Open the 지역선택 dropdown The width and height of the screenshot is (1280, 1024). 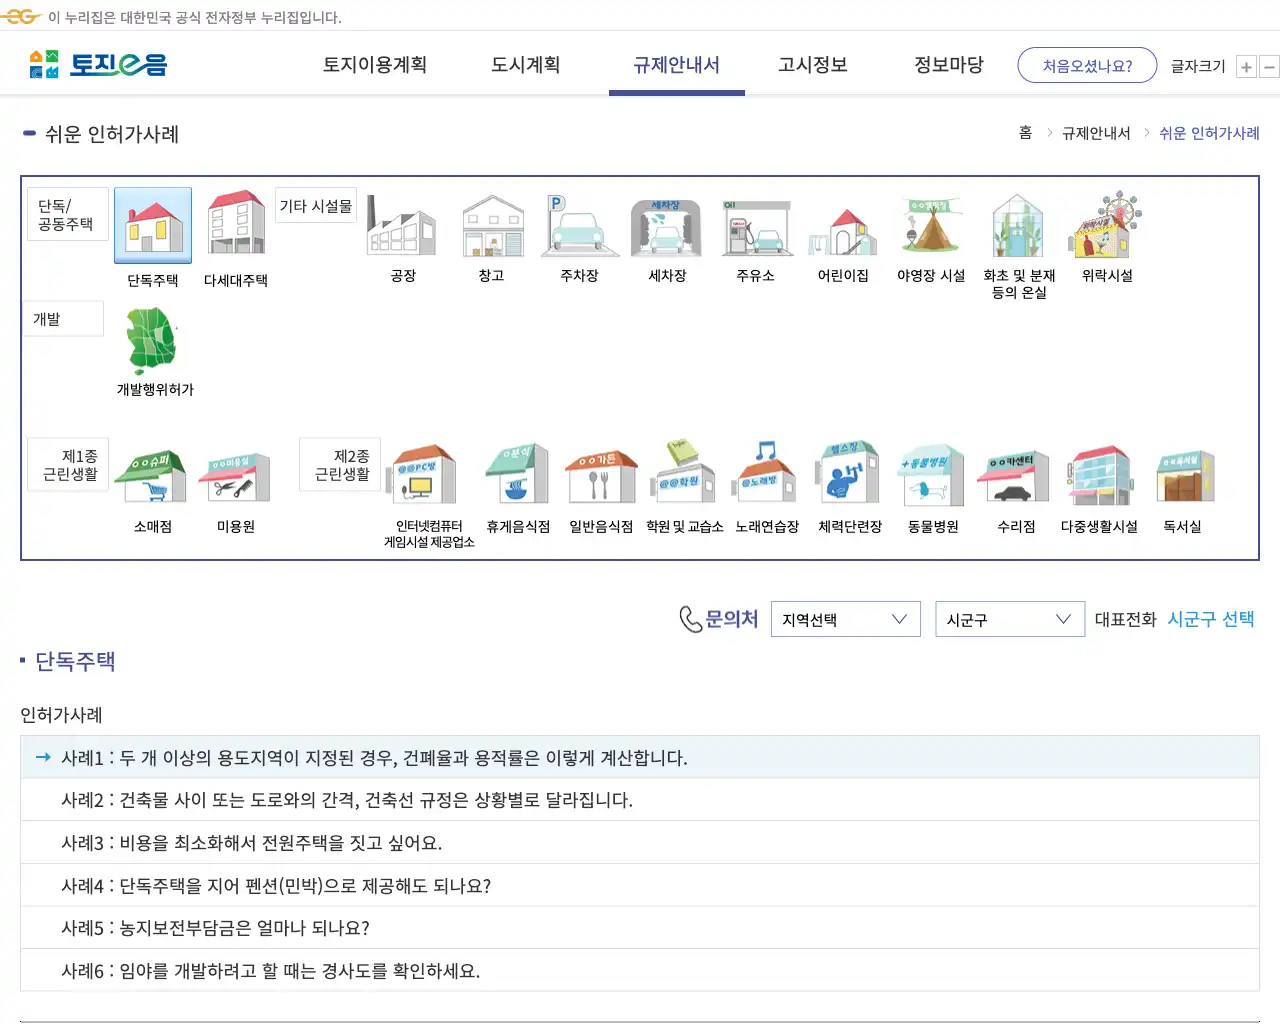pos(845,618)
